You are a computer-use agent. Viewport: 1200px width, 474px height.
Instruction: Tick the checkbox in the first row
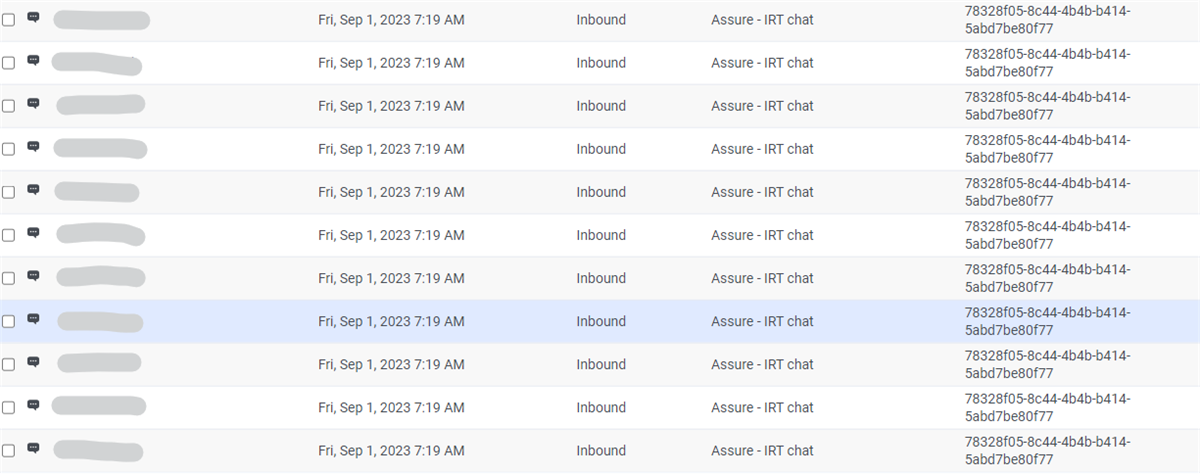(x=8, y=20)
